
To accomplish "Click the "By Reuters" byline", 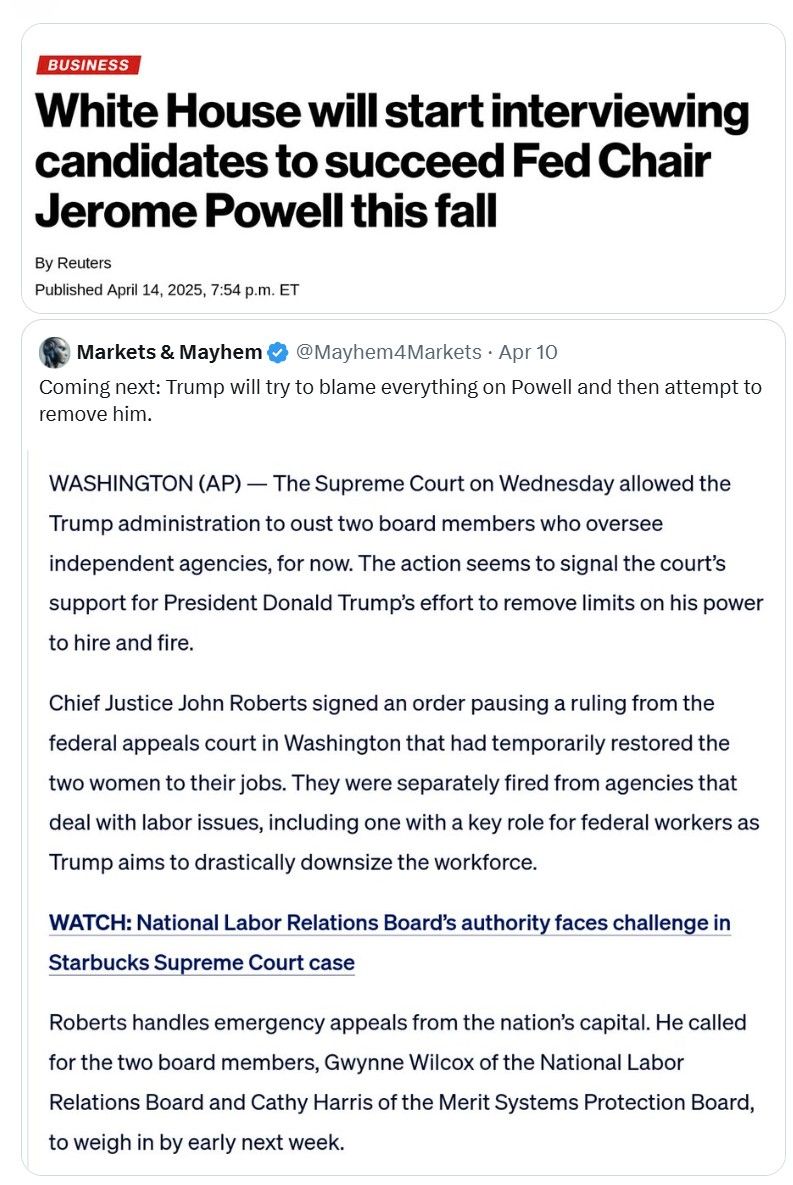I will pos(73,263).
